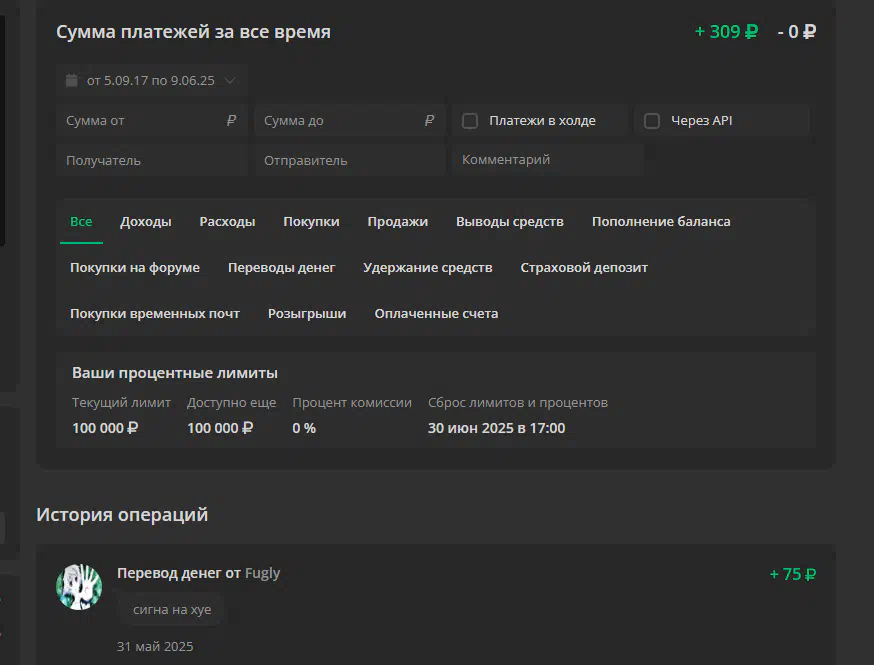Screen dimensions: 874x665
Task: Open the Покупки tab
Action: (311, 221)
